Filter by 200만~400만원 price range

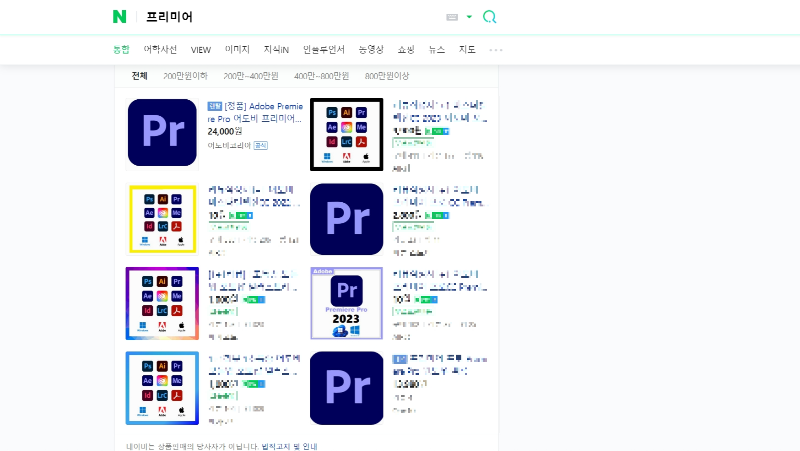(251, 76)
